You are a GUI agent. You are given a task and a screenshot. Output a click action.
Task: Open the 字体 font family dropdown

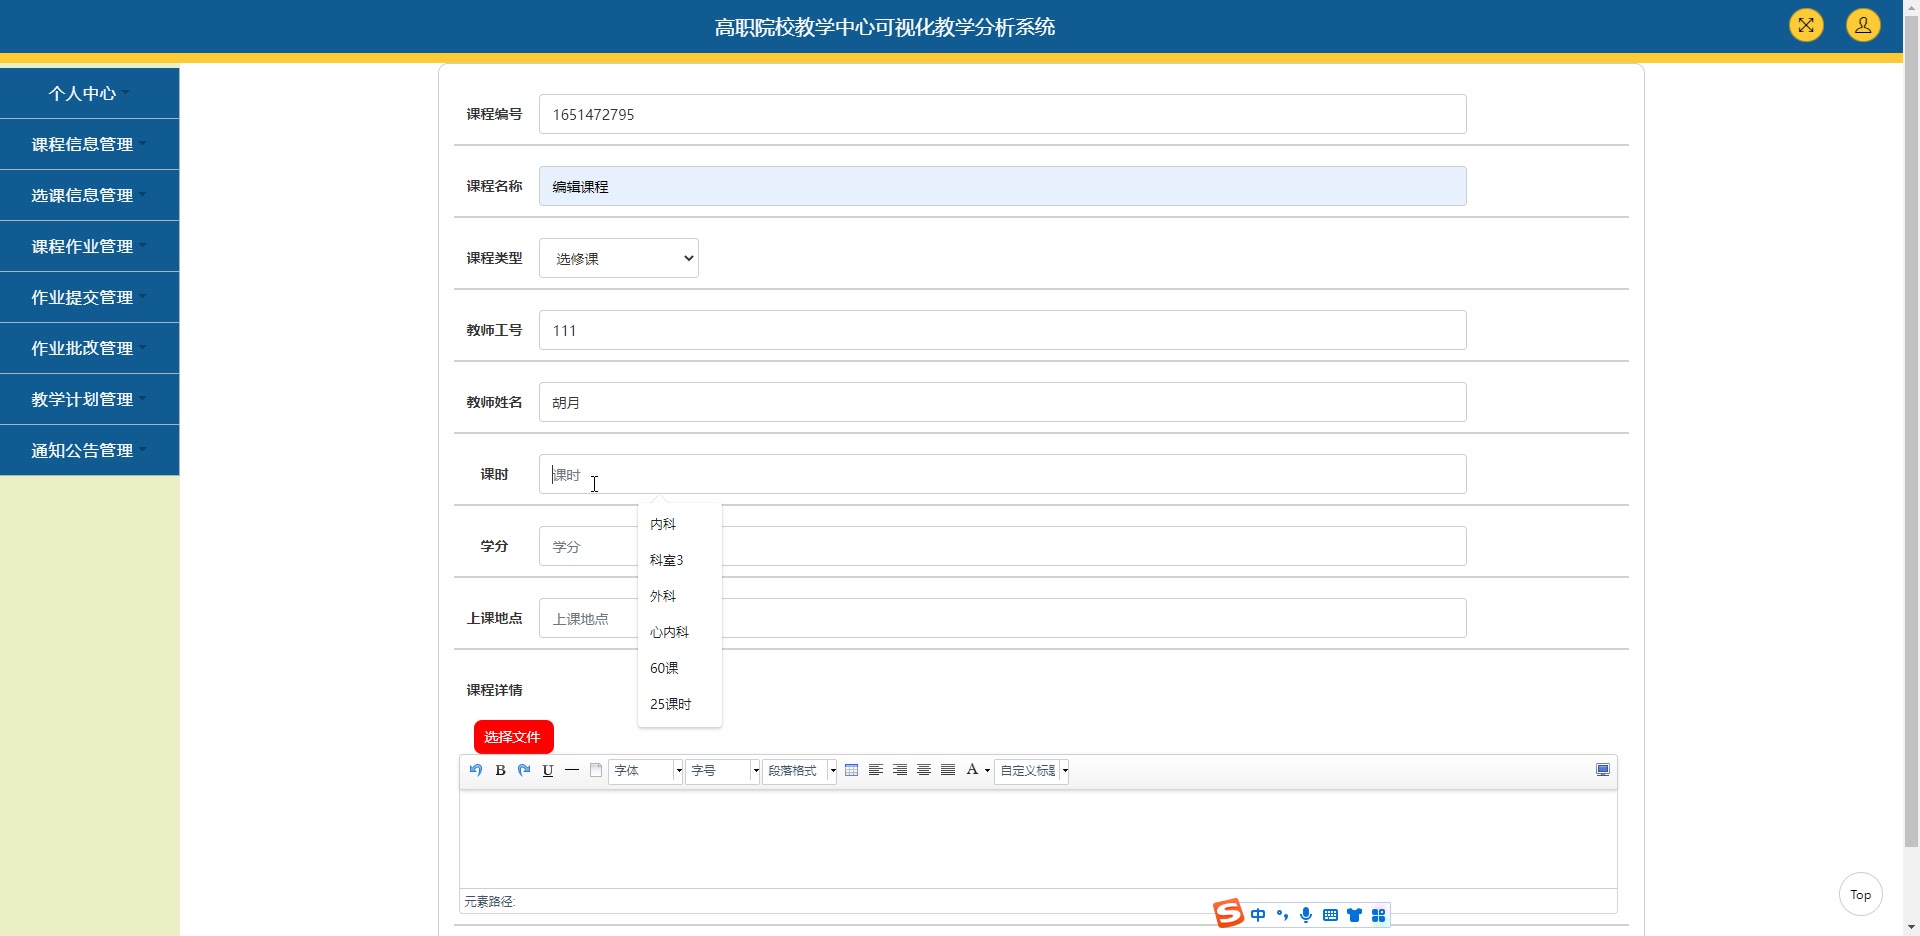(646, 771)
